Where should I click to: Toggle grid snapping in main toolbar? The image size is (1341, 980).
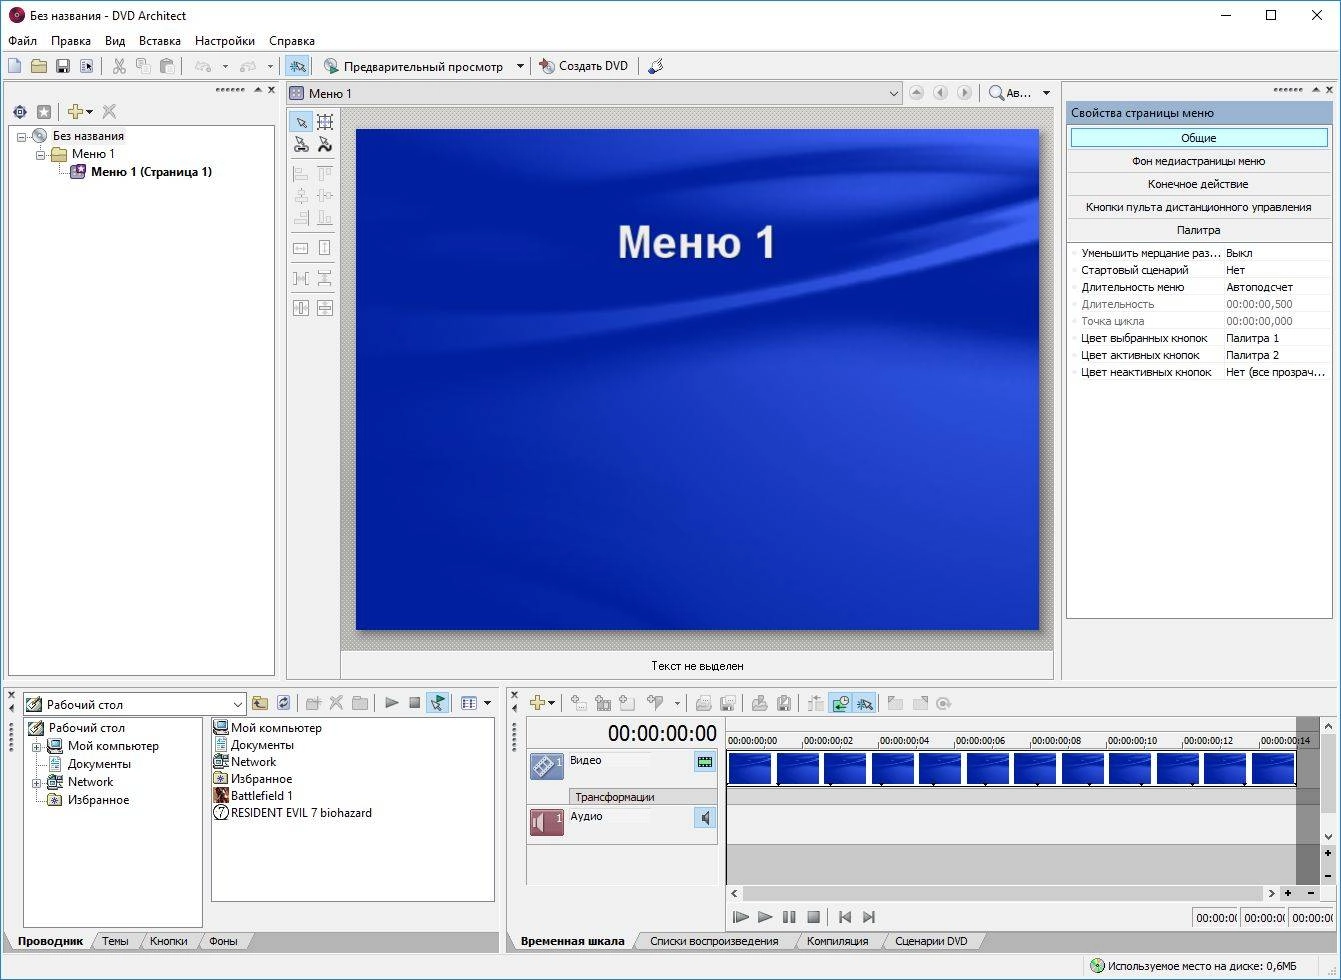[296, 66]
